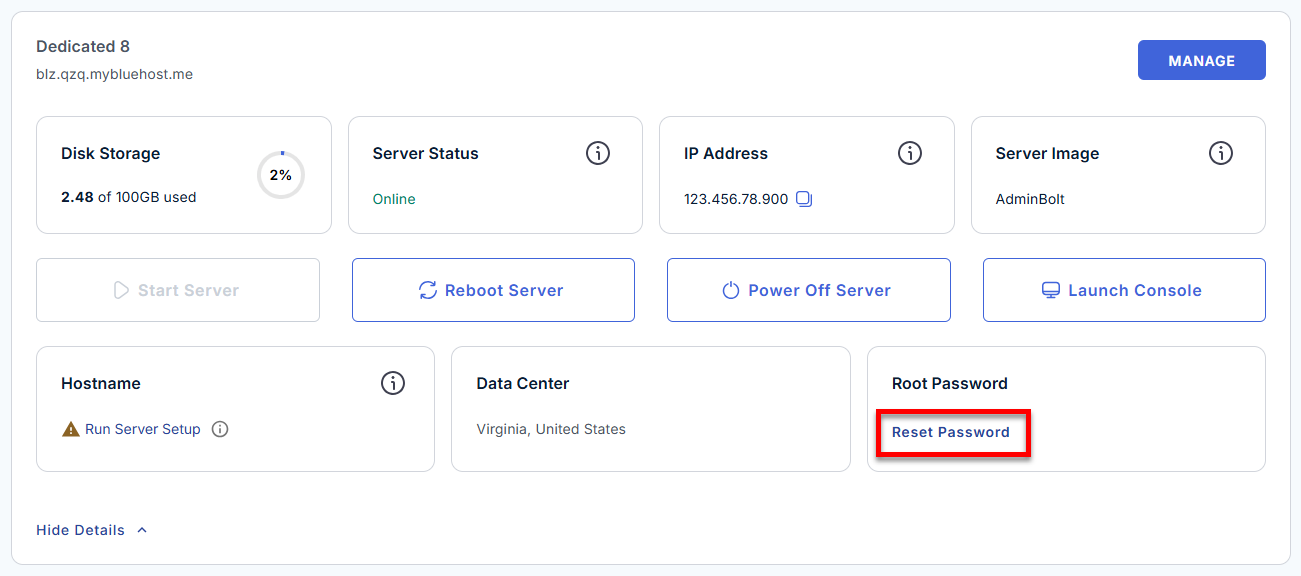This screenshot has width=1301, height=576.
Task: Click the Power Off Server button
Action: (x=808, y=290)
